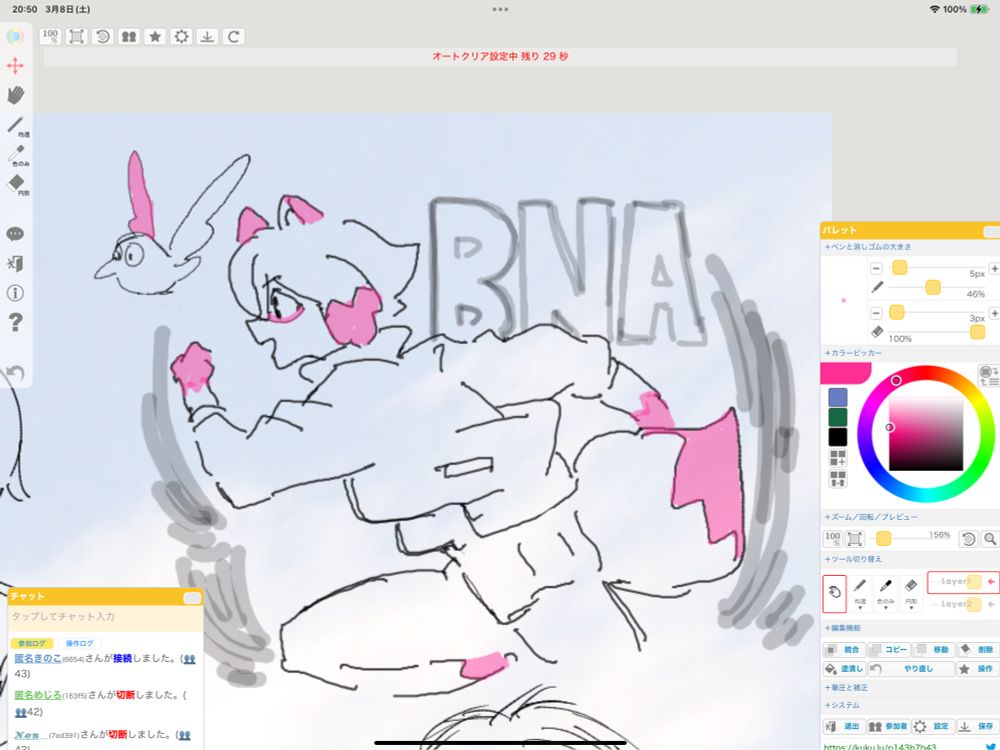
Task: Click the Twitter bird icon
Action: point(992,746)
